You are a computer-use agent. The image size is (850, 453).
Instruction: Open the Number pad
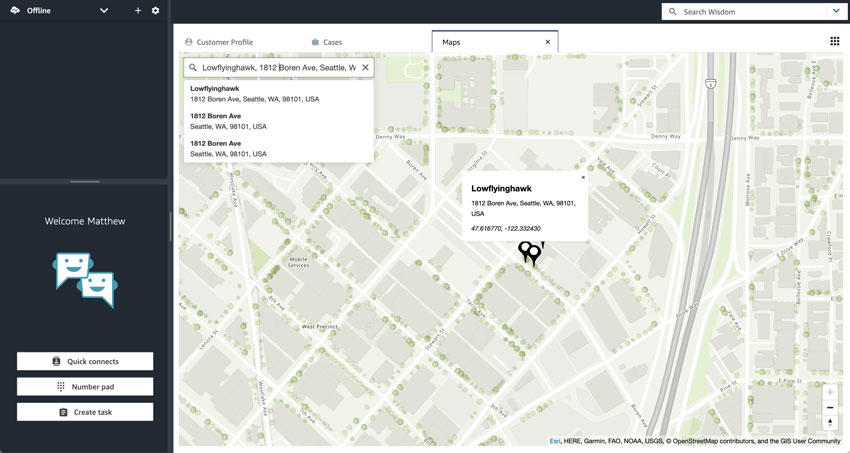coord(85,387)
